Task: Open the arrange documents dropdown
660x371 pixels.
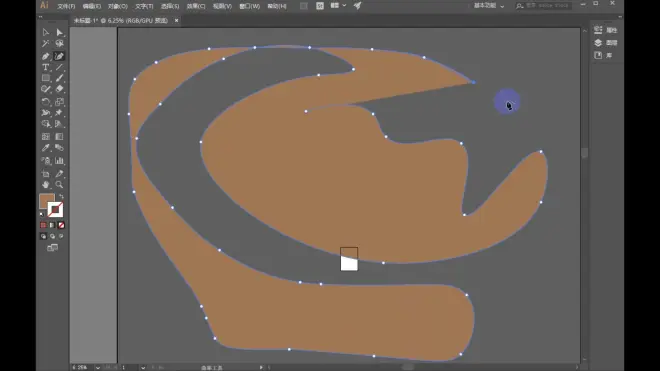Action: coord(338,5)
